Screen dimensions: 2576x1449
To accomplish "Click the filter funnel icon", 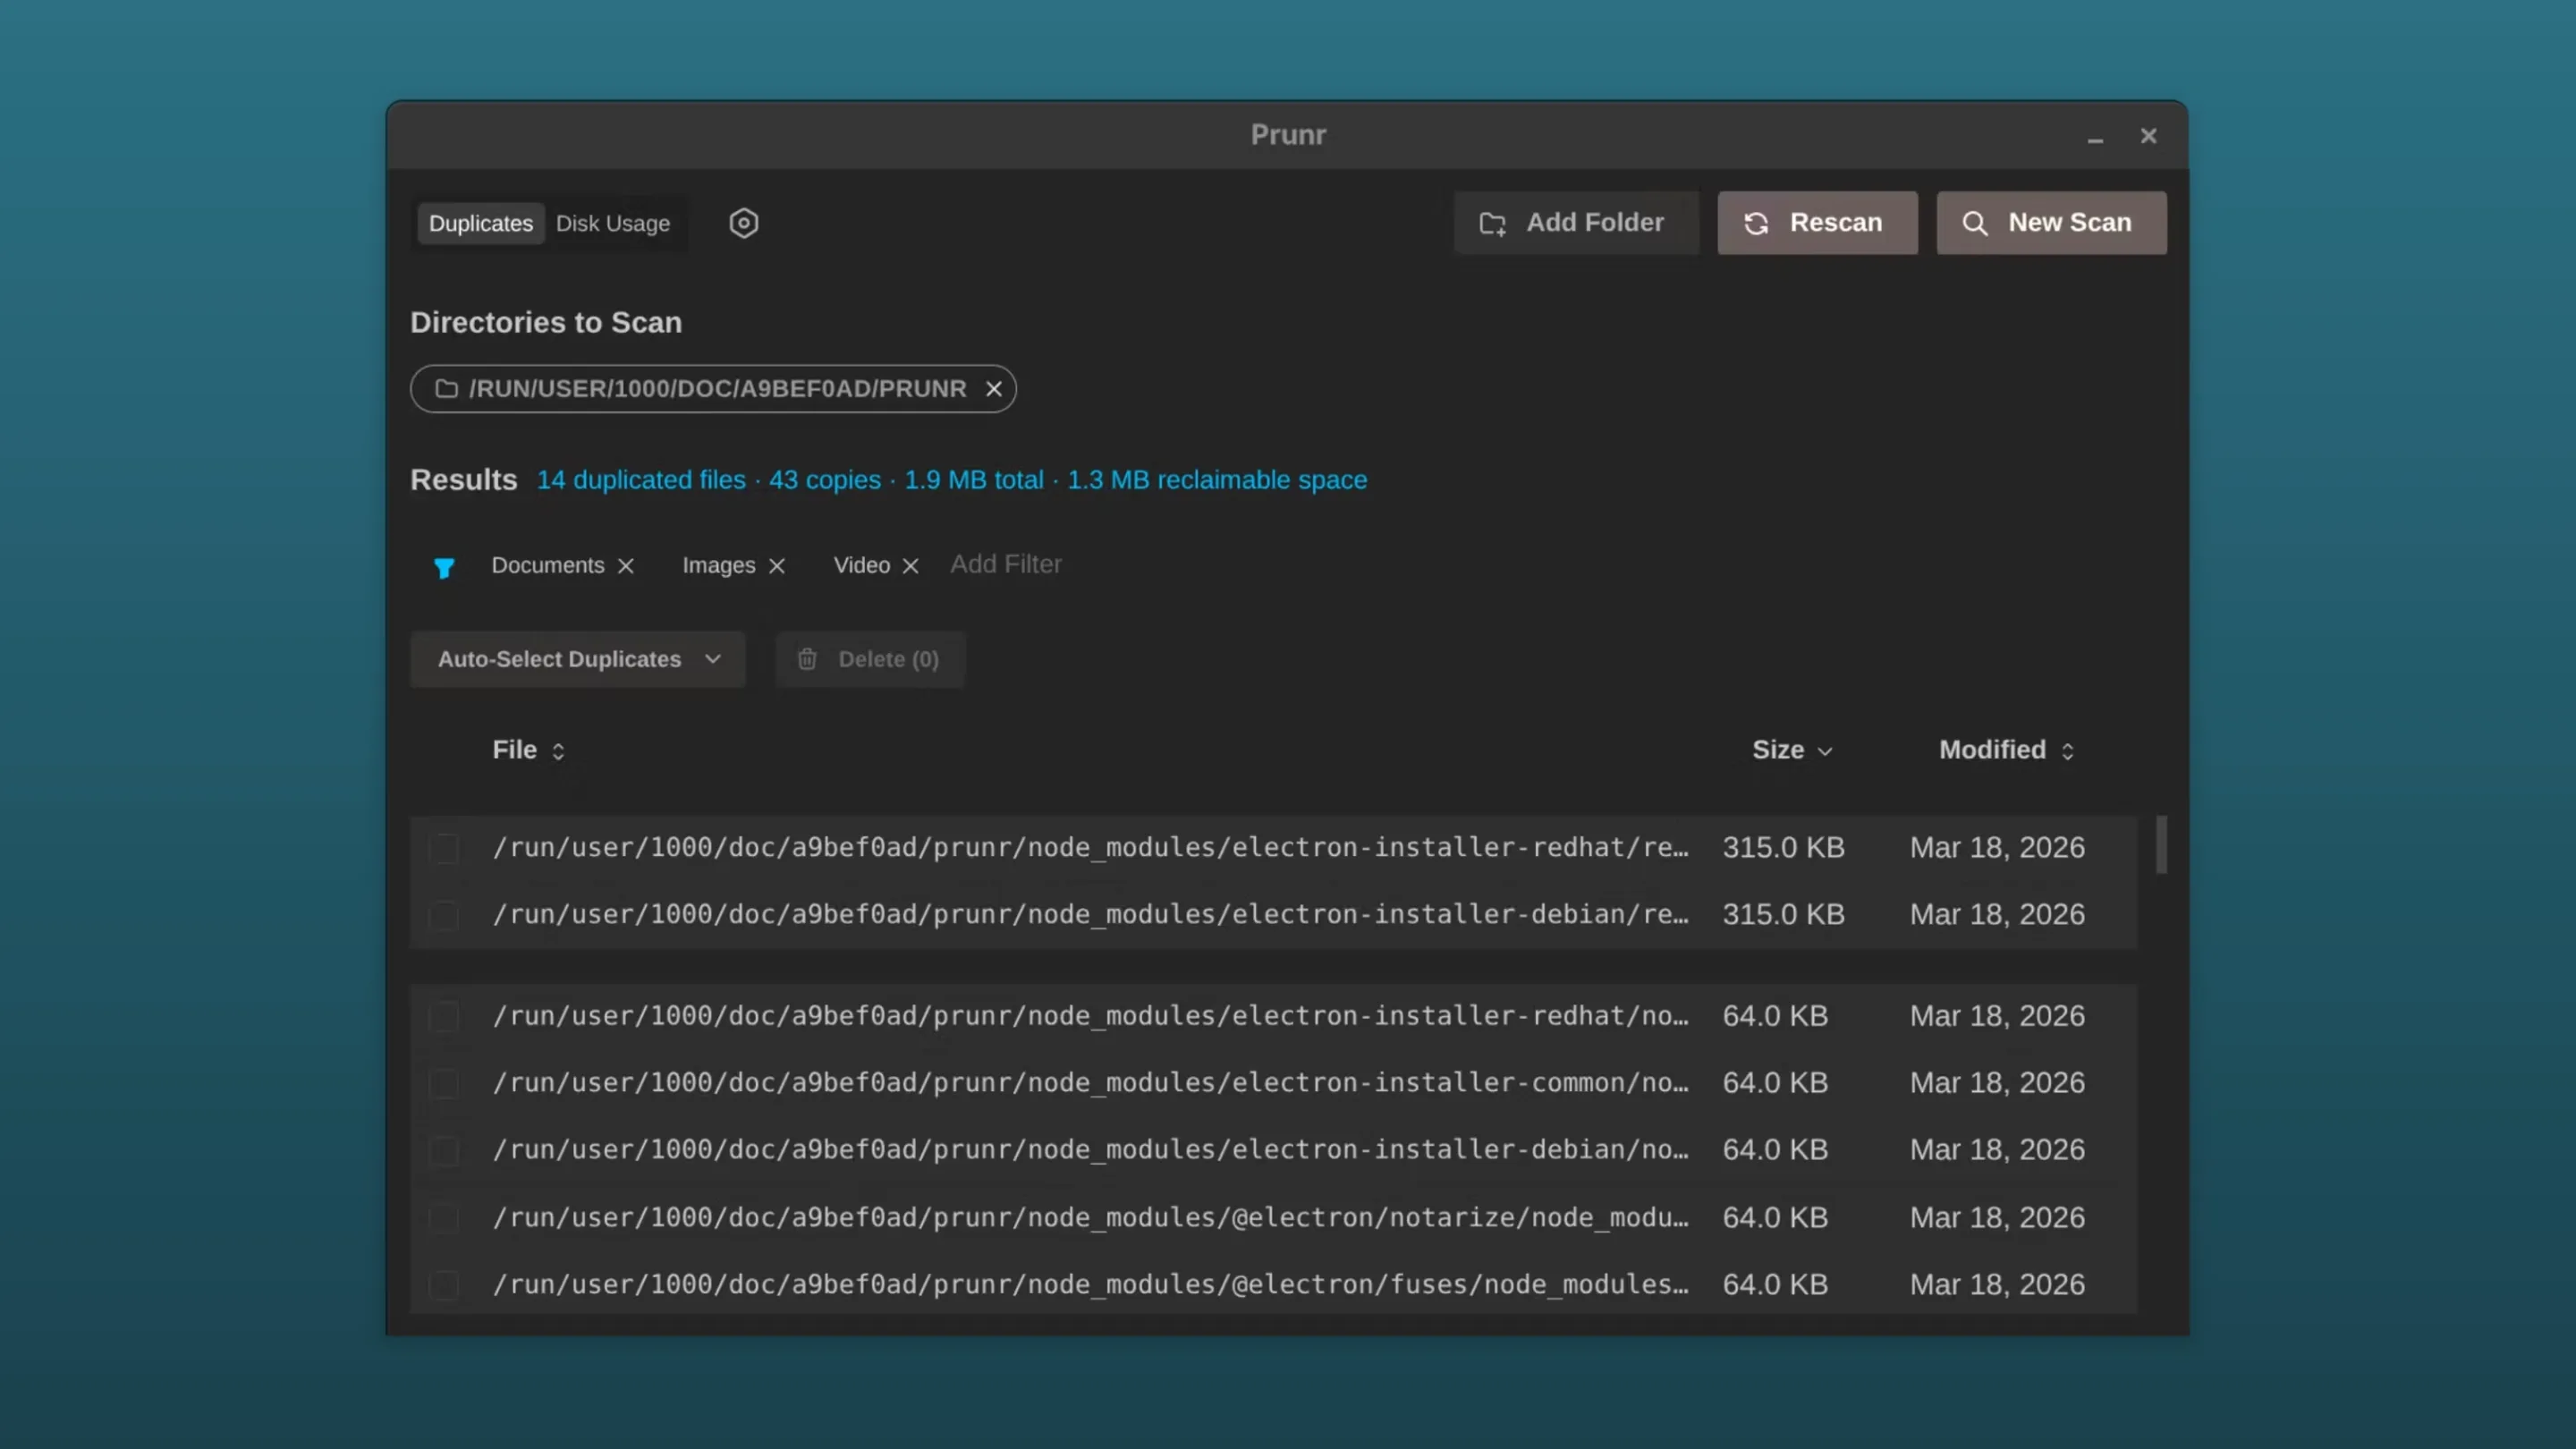I will pos(444,567).
